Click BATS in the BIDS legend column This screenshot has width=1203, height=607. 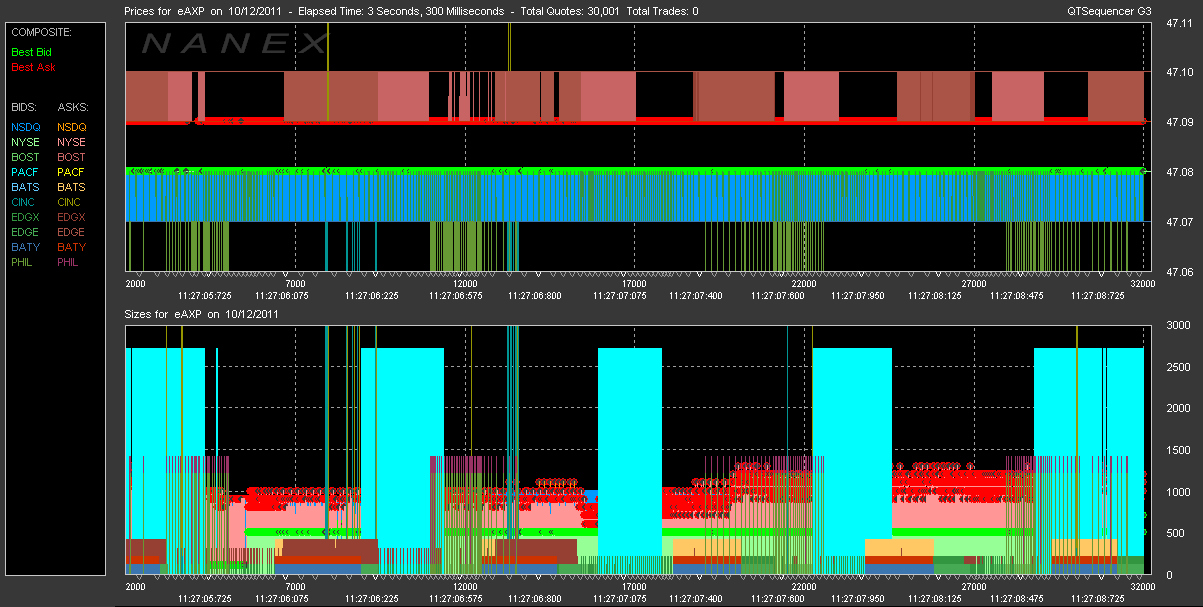(26, 187)
